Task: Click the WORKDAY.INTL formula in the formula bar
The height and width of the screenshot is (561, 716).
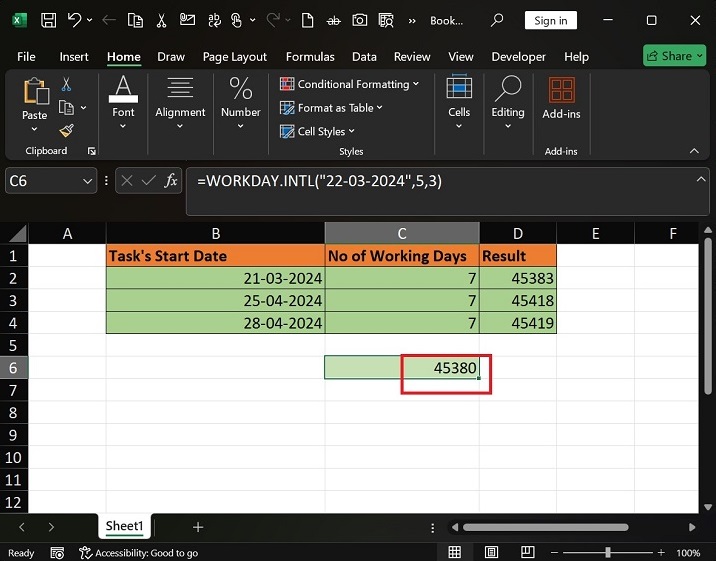Action: pos(319,181)
